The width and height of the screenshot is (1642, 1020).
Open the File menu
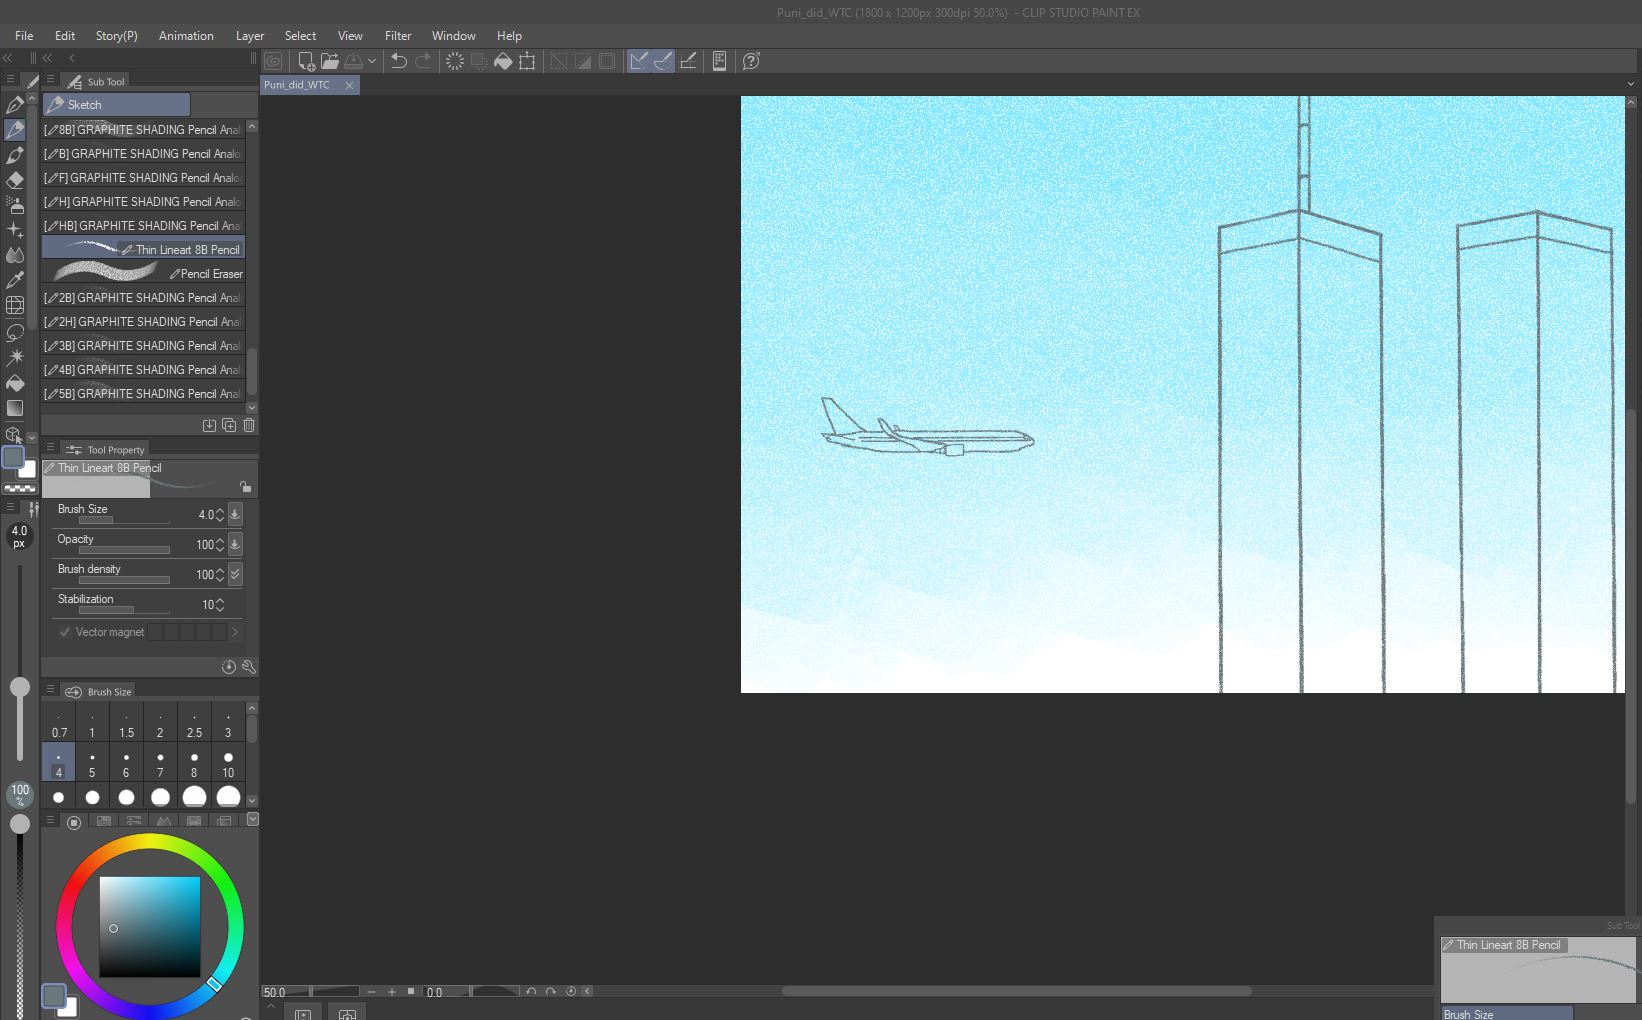point(24,35)
